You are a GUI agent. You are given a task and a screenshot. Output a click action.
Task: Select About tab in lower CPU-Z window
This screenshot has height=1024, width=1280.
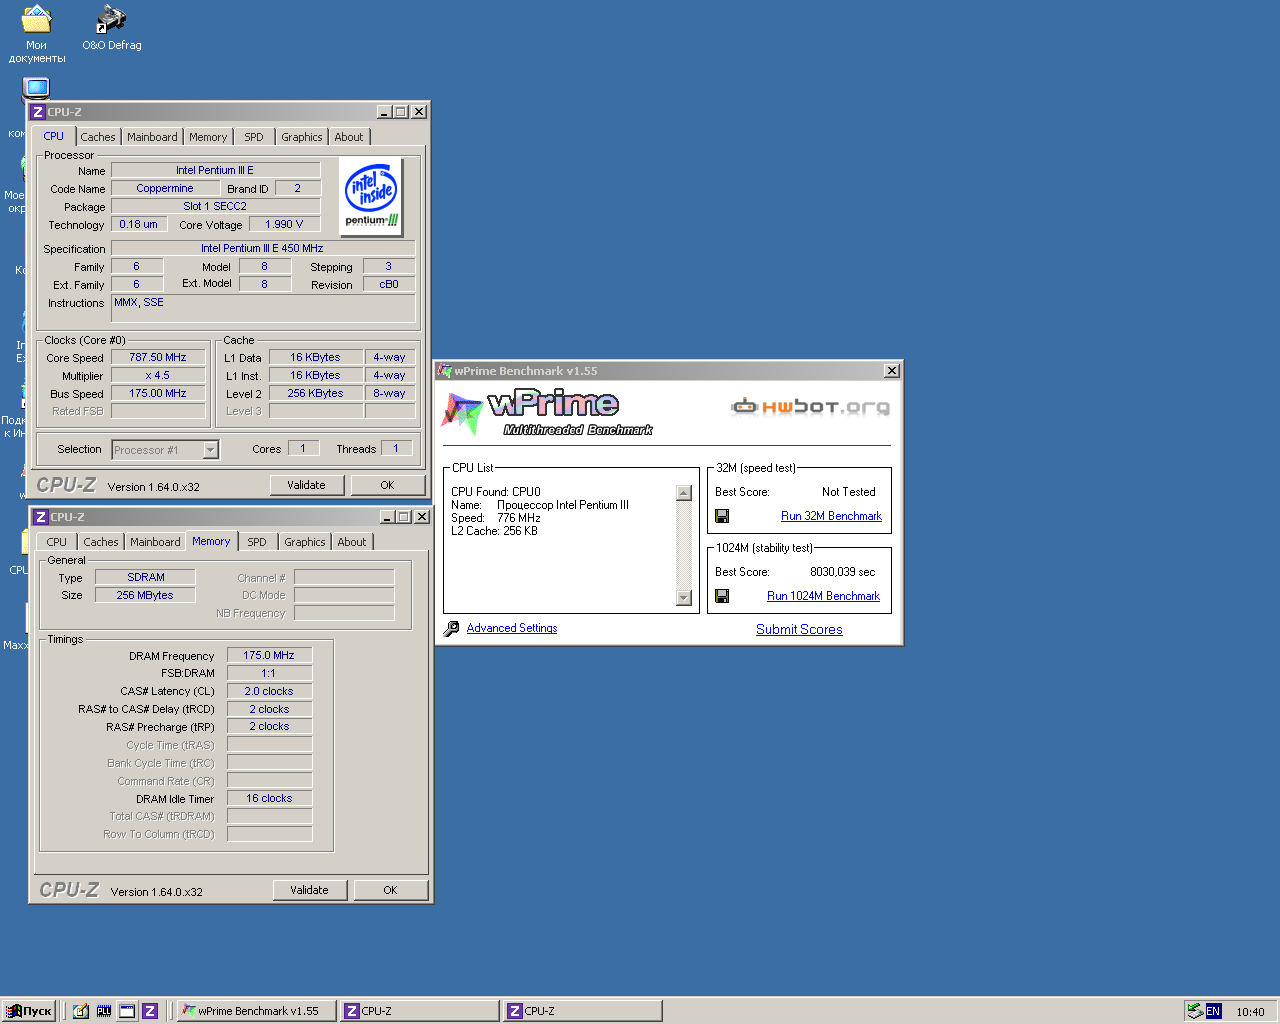(x=352, y=542)
